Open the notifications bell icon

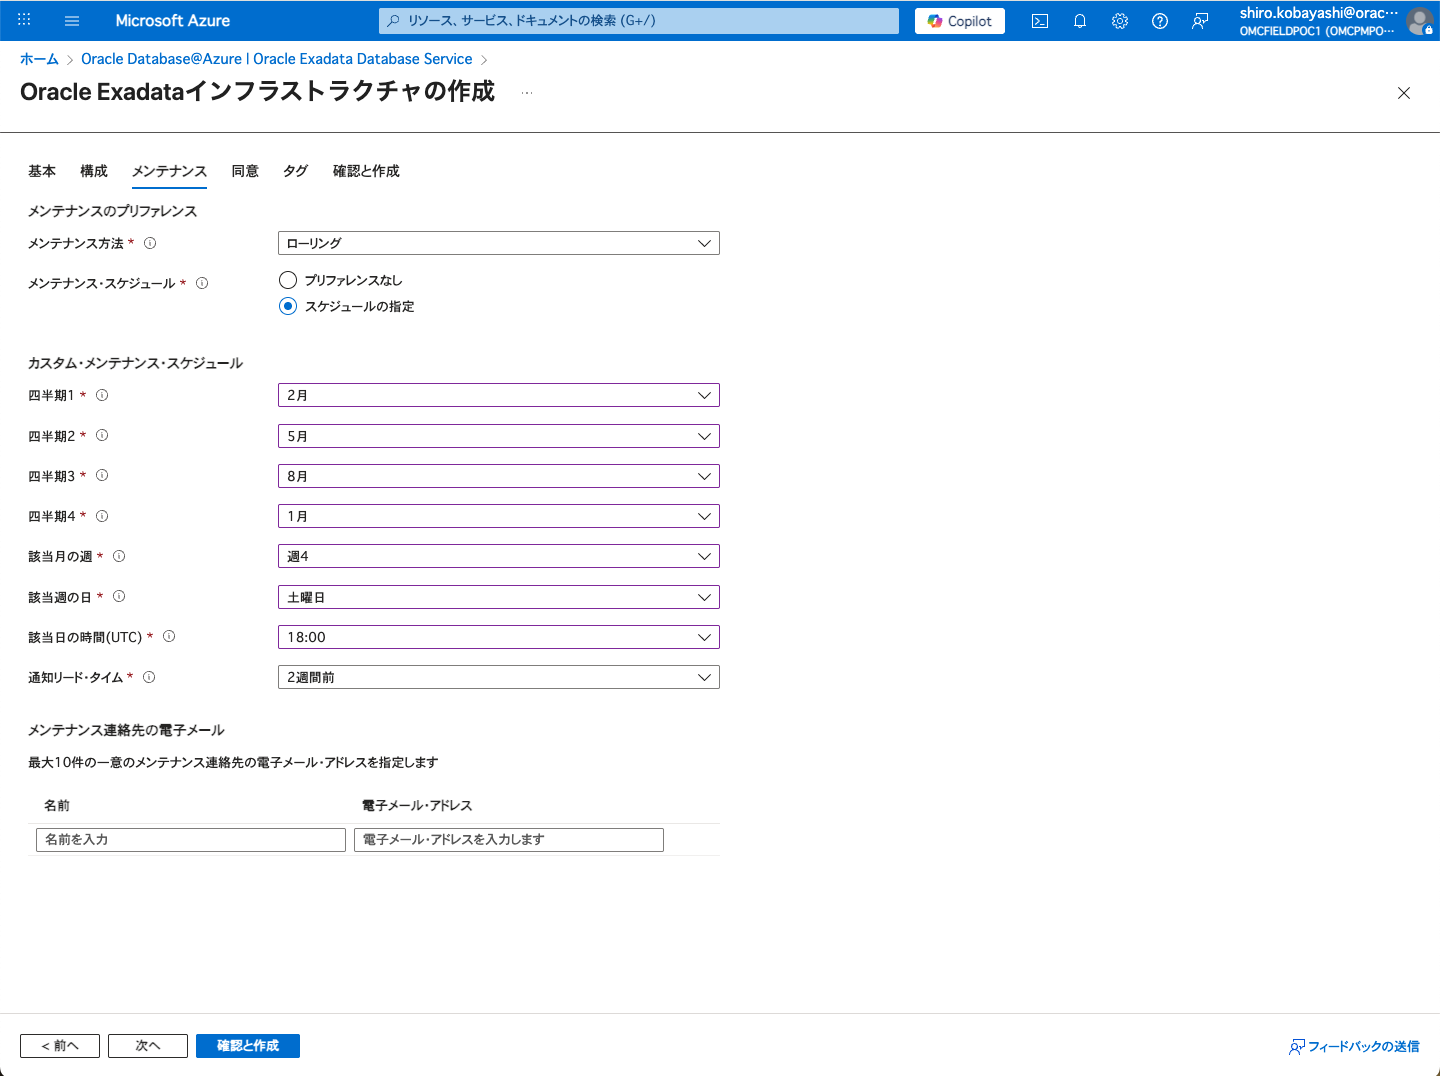(x=1079, y=20)
